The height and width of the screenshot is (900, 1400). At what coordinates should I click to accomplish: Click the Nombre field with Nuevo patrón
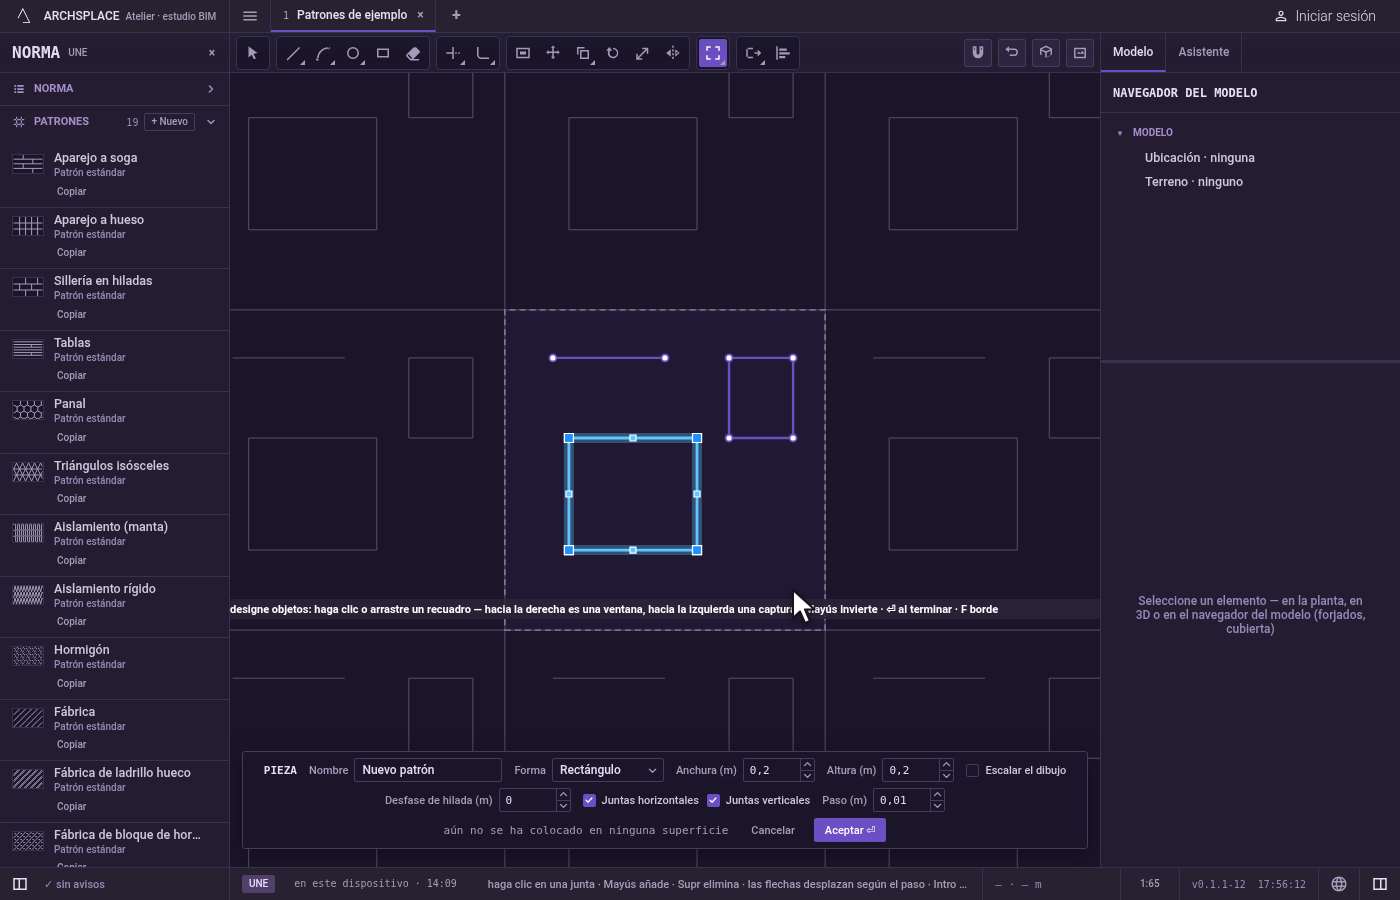click(428, 770)
